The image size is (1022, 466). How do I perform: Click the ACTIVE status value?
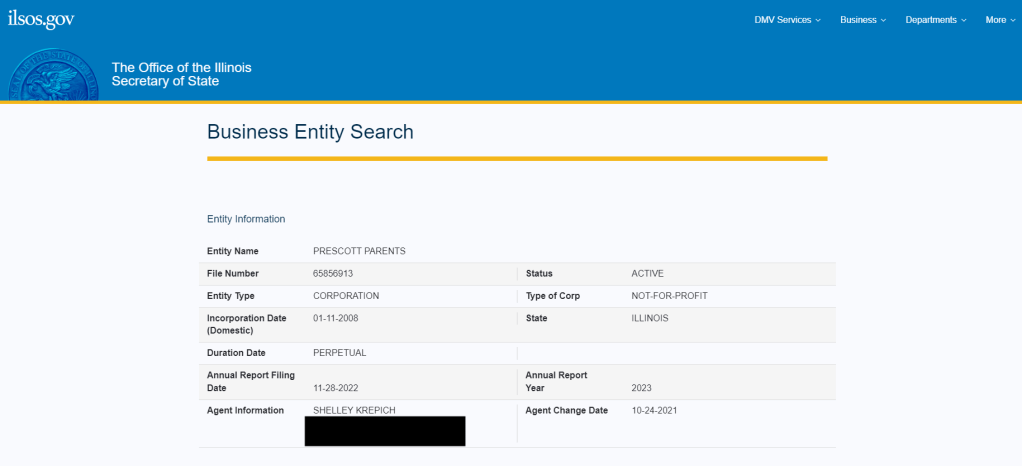(x=647, y=273)
